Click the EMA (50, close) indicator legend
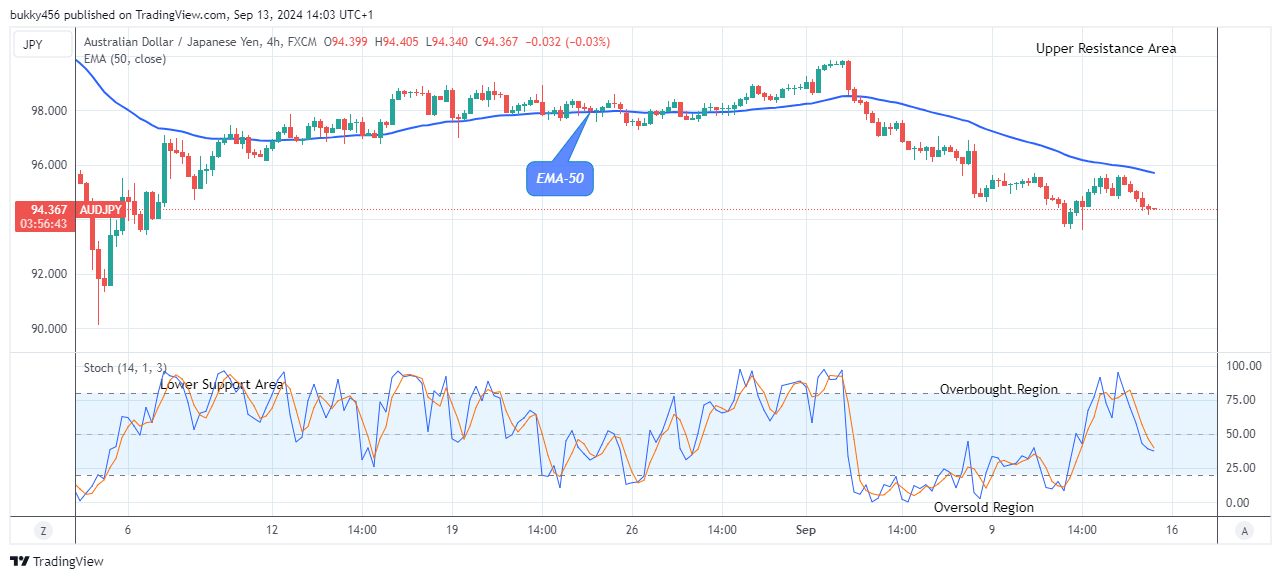The width and height of the screenshot is (1281, 579). click(x=124, y=59)
